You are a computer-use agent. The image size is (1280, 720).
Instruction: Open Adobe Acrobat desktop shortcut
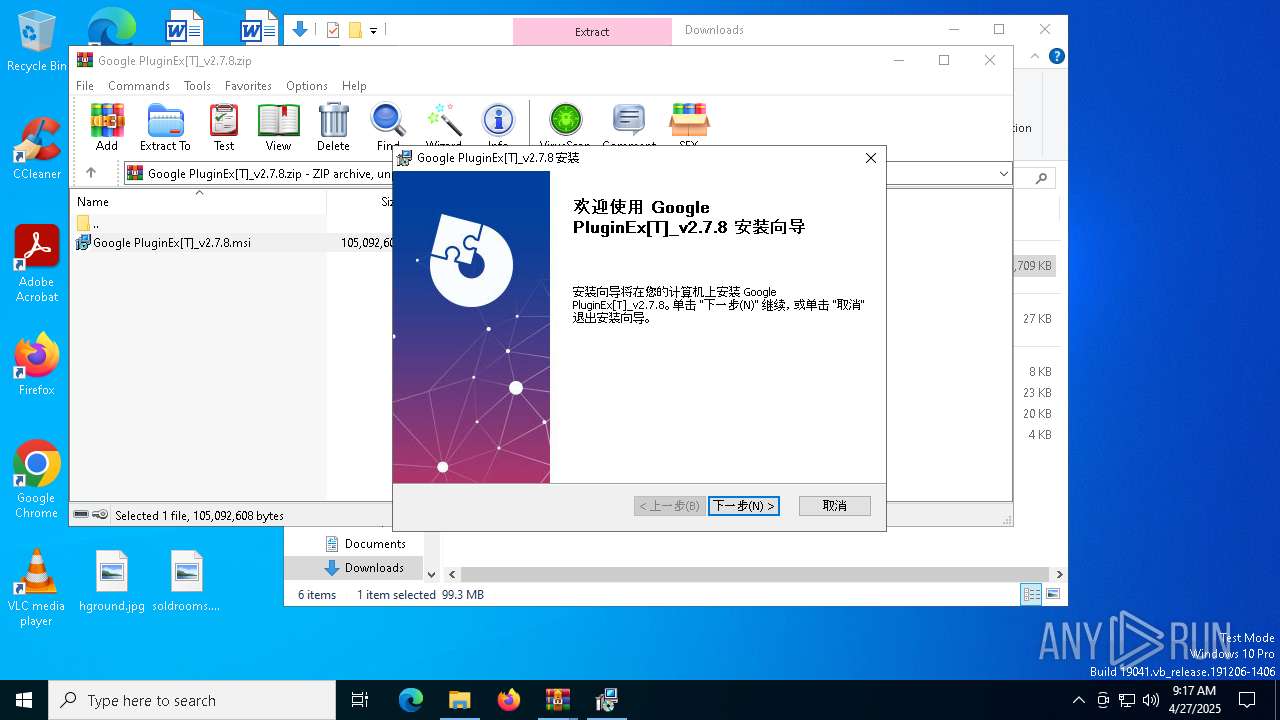(x=37, y=264)
